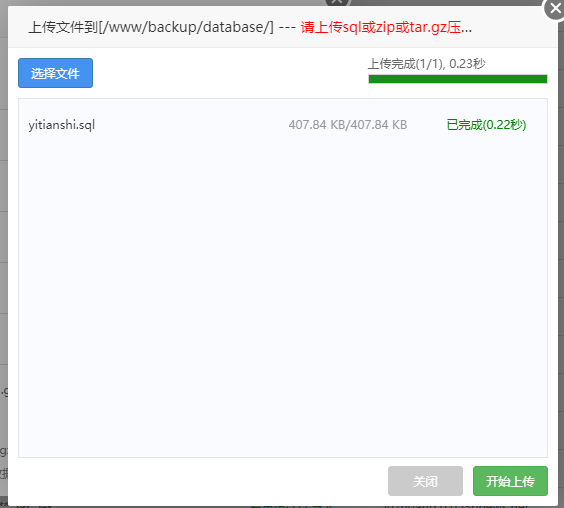Dismiss the dialog using the 关闭 button
Image resolution: width=564 pixels, height=508 pixels.
pos(425,481)
